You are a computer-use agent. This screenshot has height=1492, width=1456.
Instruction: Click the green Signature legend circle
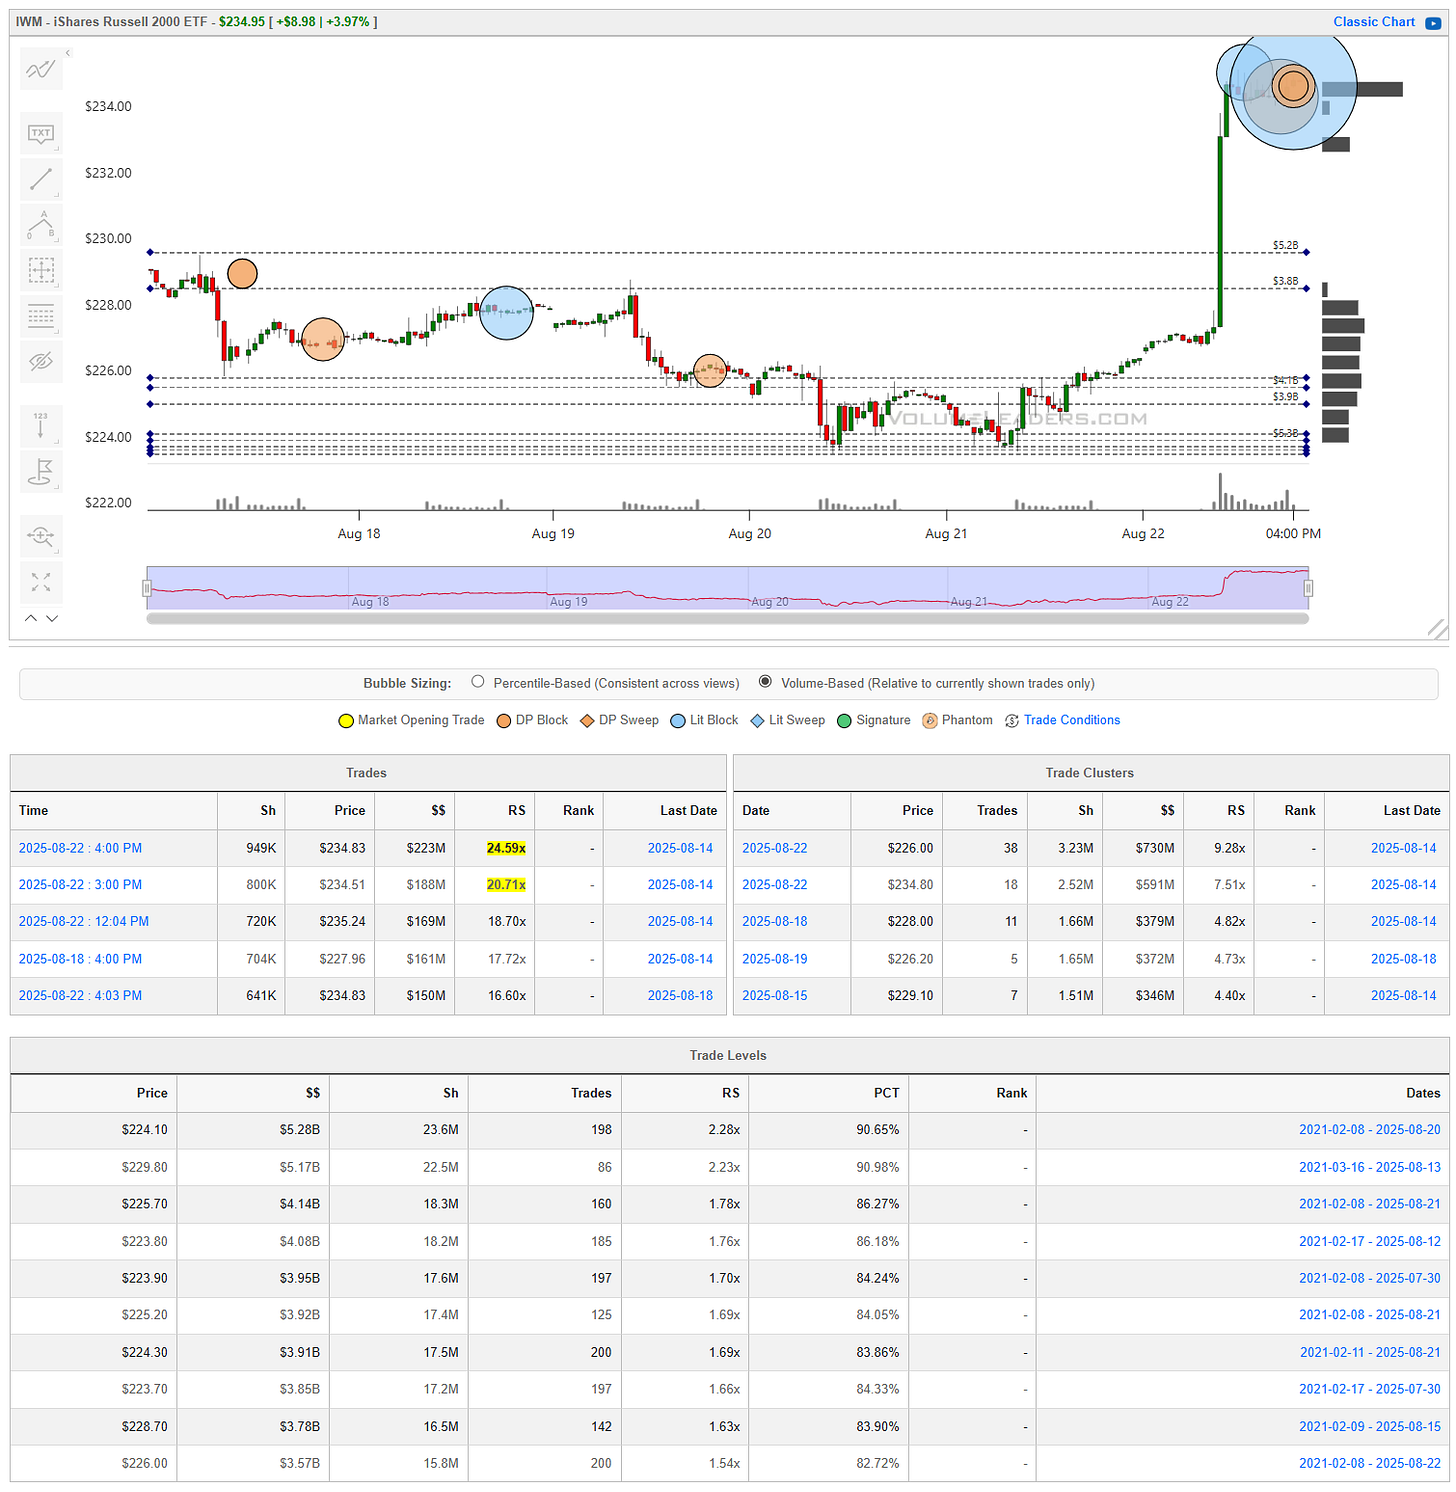844,721
